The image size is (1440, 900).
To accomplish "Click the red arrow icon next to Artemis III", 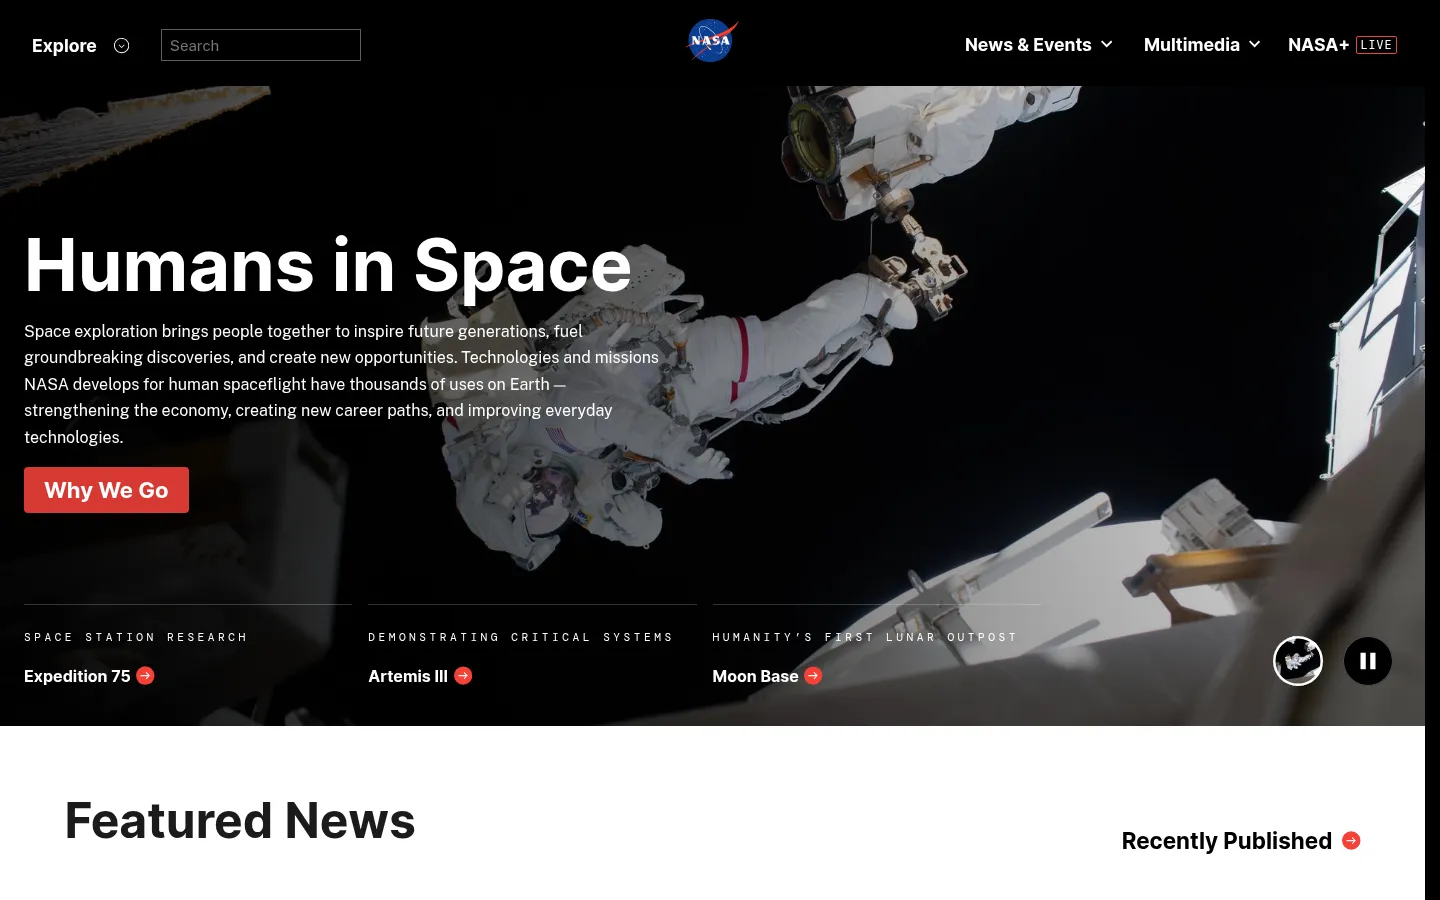I will click(463, 676).
